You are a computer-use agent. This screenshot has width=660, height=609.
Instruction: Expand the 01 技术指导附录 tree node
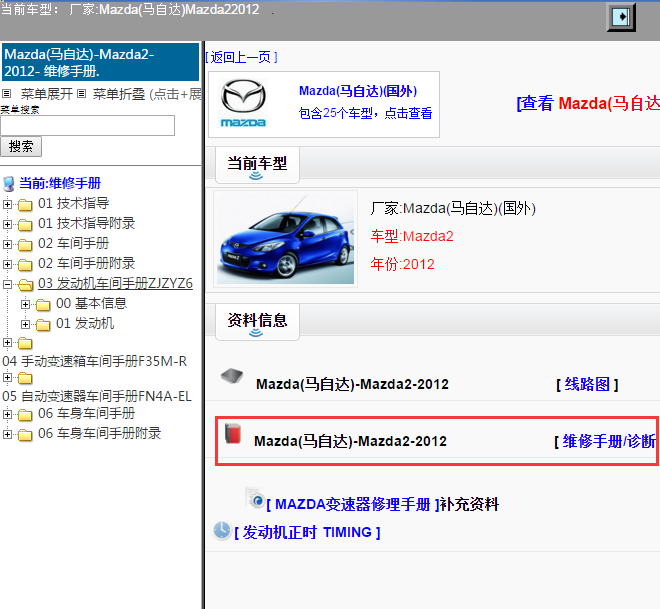click(x=7, y=224)
